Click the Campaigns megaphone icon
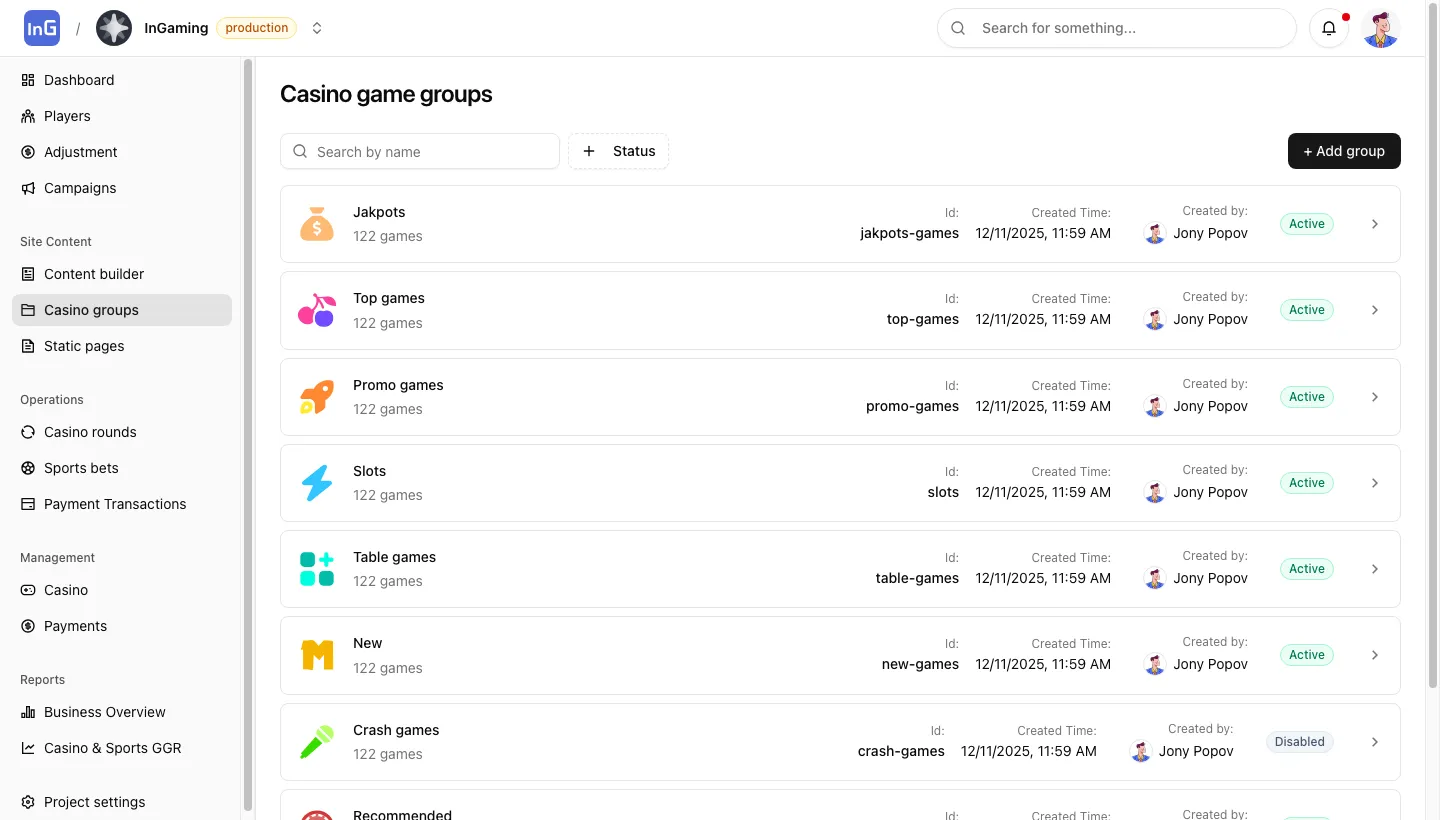The width and height of the screenshot is (1440, 820). point(27,188)
